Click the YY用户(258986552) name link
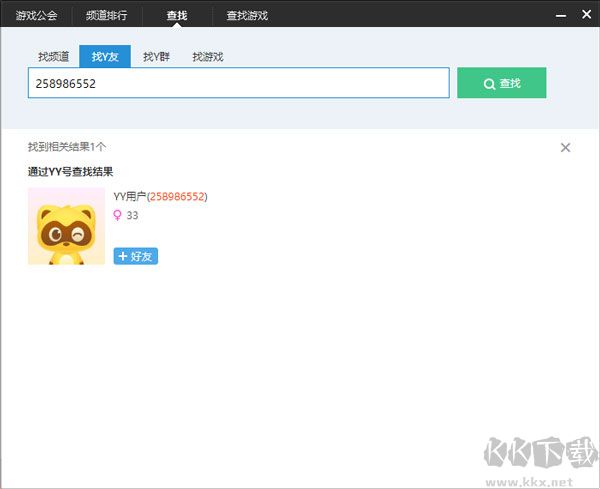Image resolution: width=600 pixels, height=489 pixels. (x=160, y=196)
